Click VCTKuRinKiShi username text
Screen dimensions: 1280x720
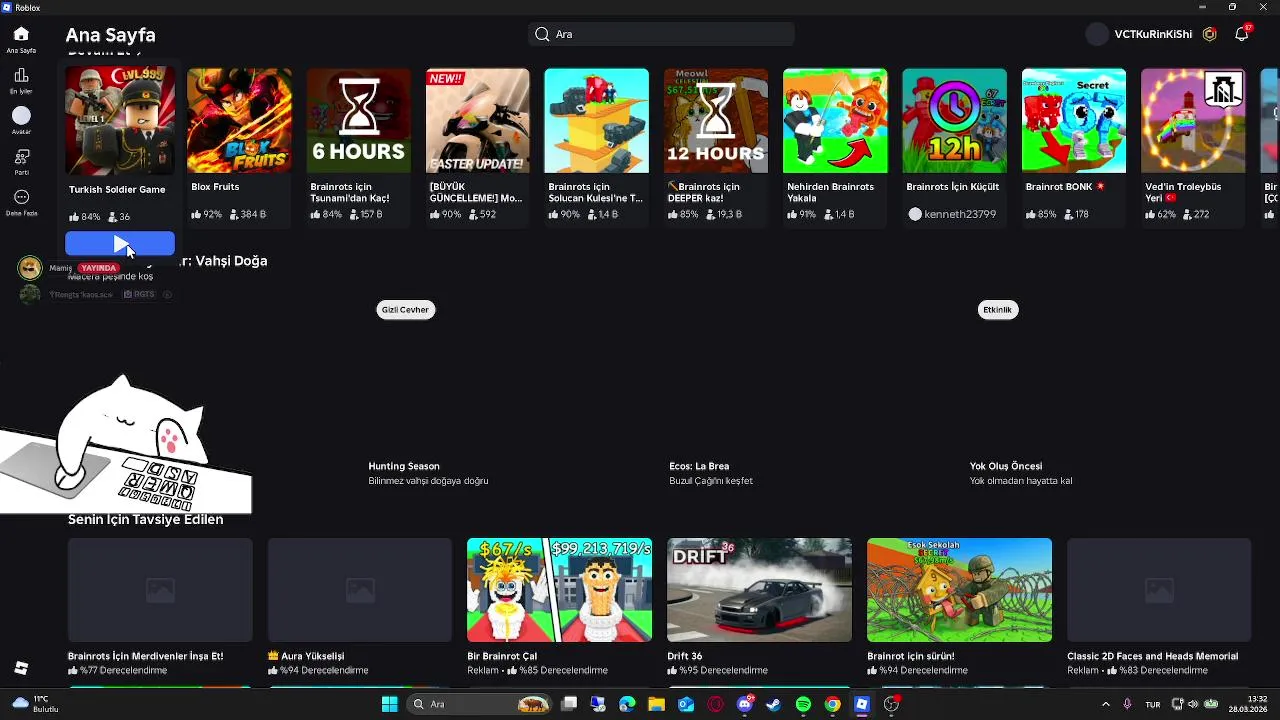(x=1153, y=34)
